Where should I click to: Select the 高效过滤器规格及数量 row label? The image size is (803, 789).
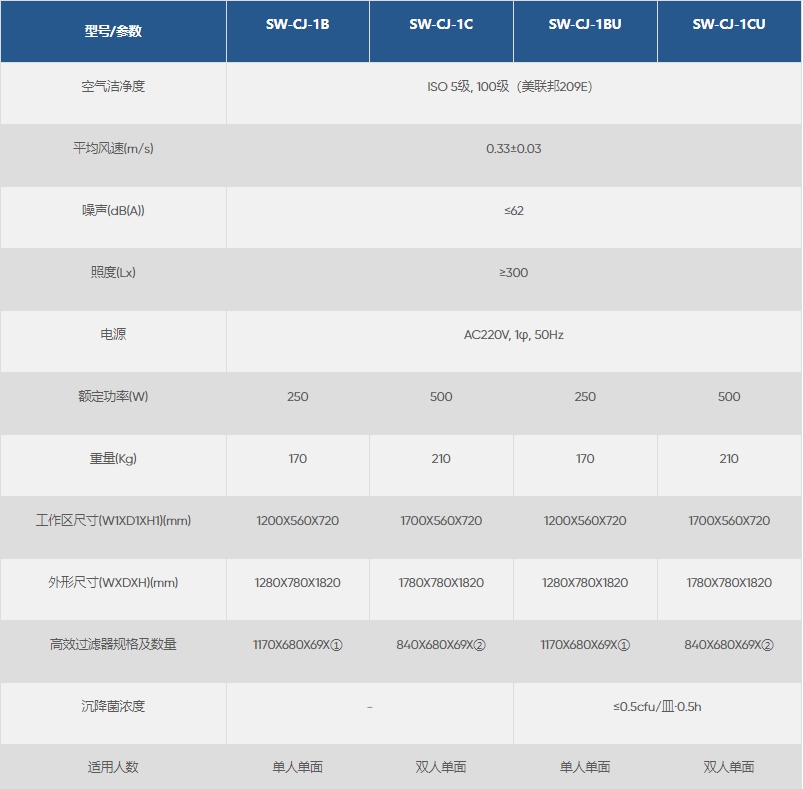113,645
